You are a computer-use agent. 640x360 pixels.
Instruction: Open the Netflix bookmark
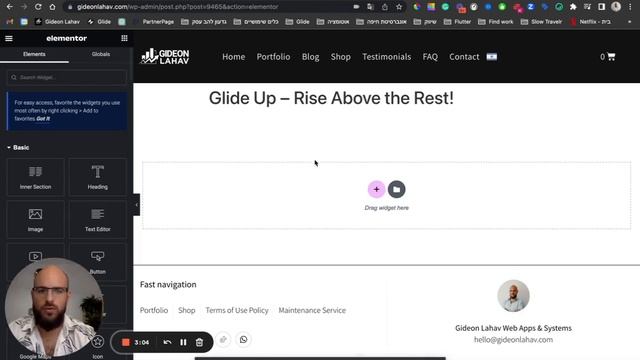tap(590, 22)
